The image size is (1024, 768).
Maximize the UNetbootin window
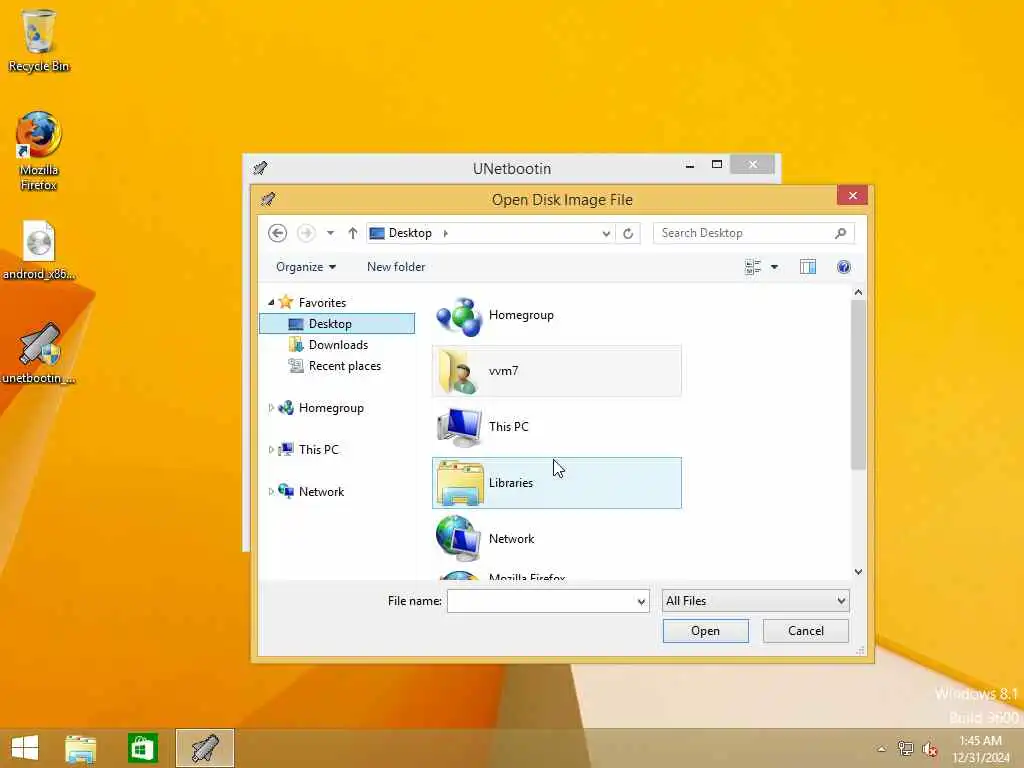[716, 165]
